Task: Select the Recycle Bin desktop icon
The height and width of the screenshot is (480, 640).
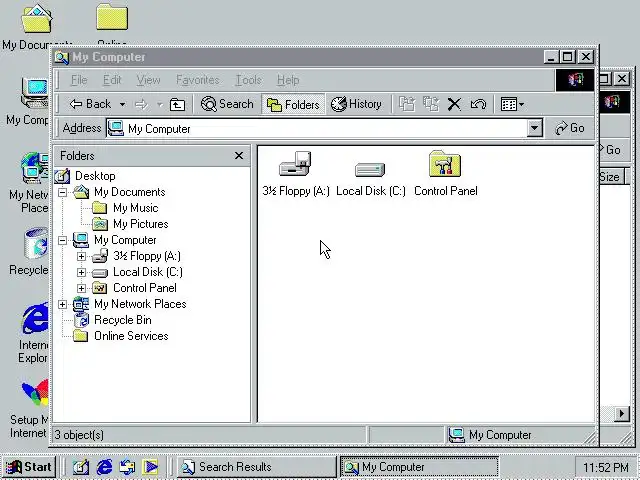Action: click(x=36, y=244)
